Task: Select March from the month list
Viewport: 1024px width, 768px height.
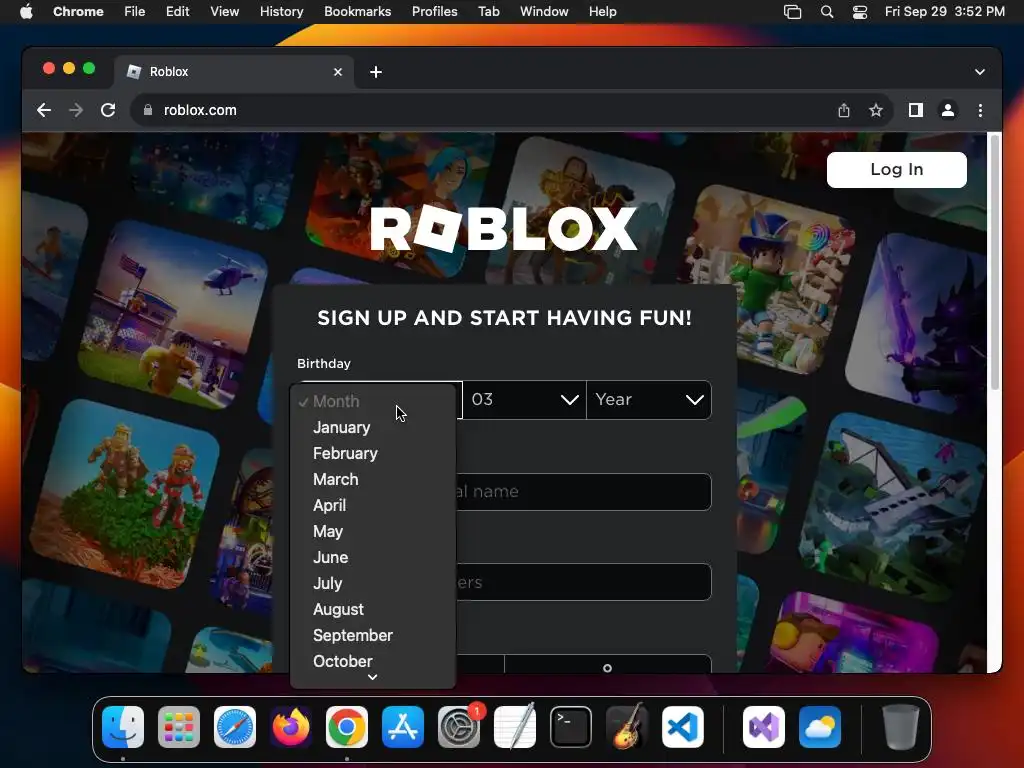Action: tap(373, 479)
